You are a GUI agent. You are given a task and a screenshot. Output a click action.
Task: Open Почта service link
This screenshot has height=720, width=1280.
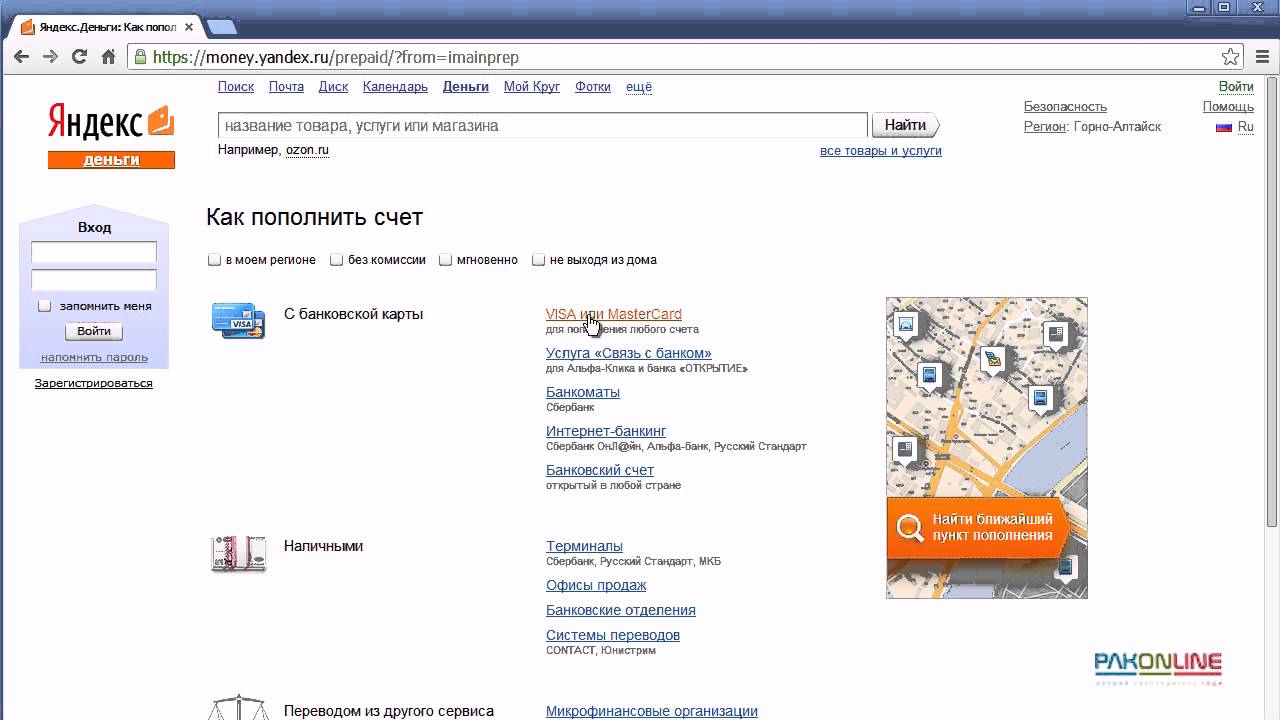tap(286, 87)
